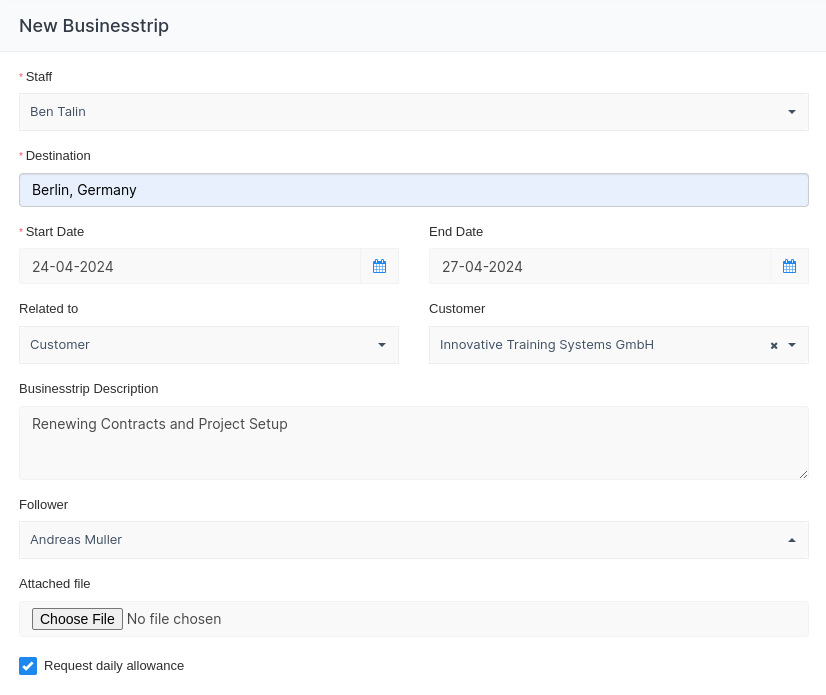
Task: Open the Related to dropdown set to Customer
Action: 200,345
